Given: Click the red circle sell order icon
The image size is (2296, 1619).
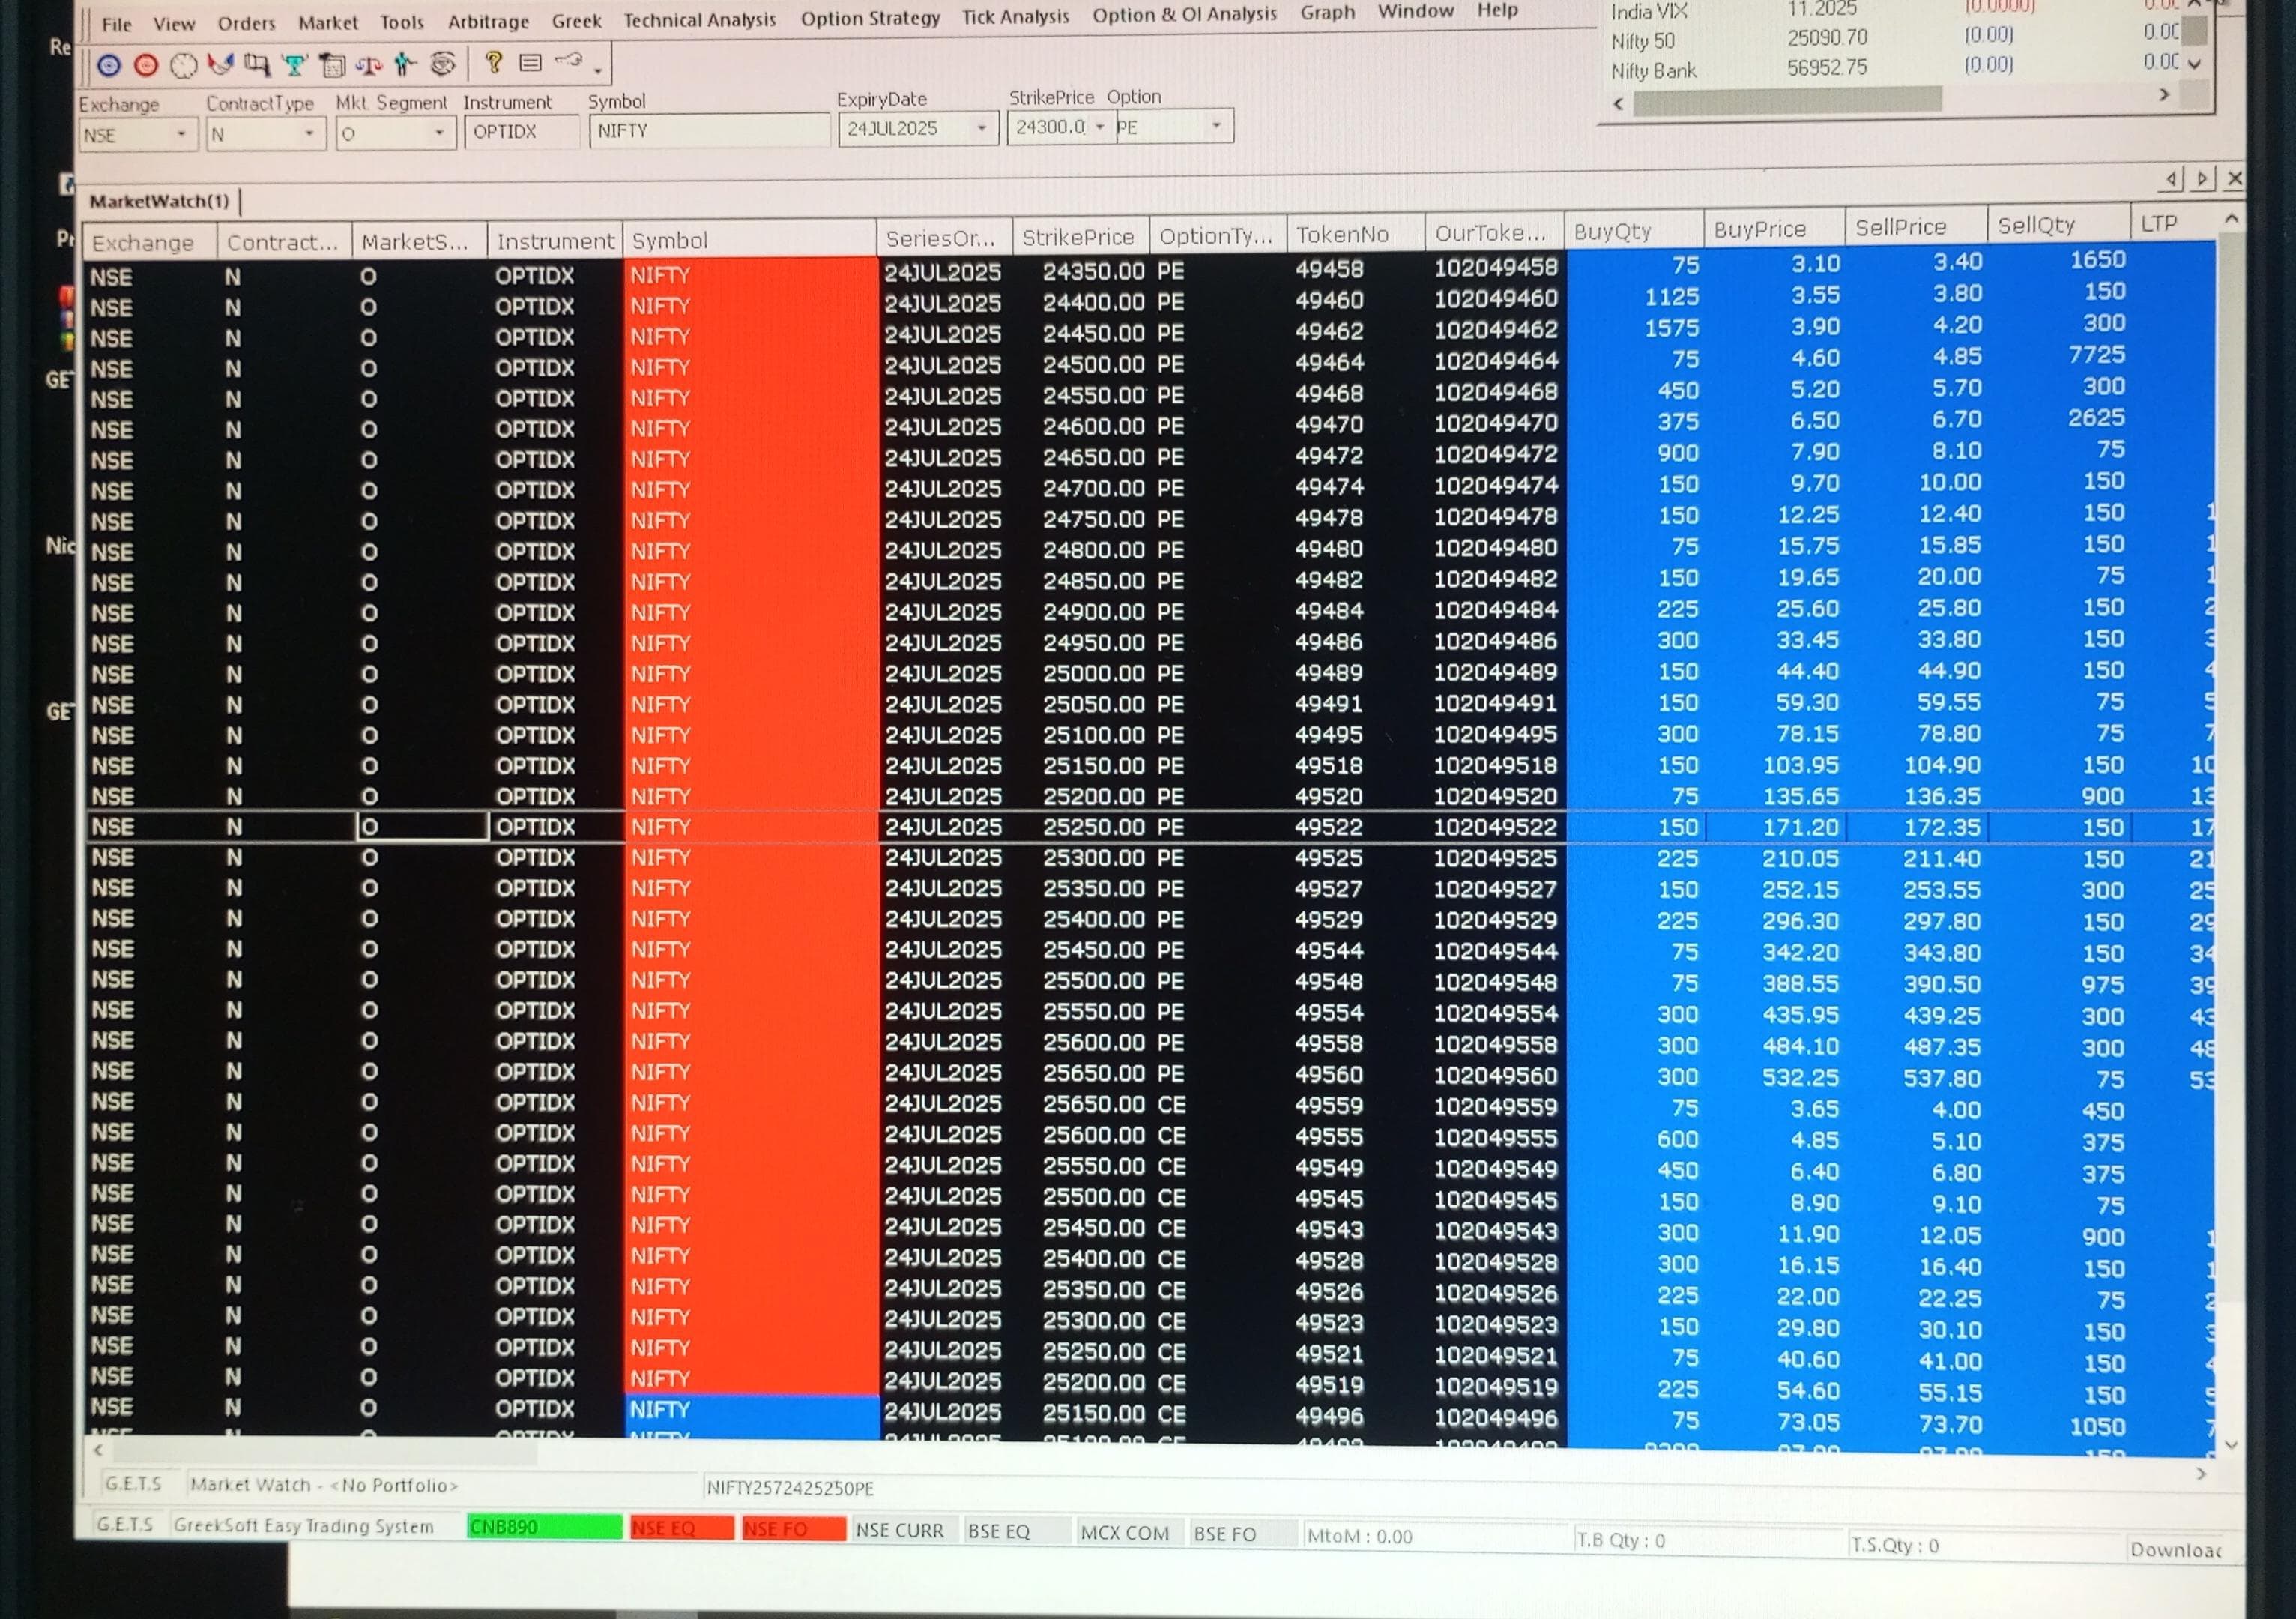Looking at the screenshot, I should 146,66.
